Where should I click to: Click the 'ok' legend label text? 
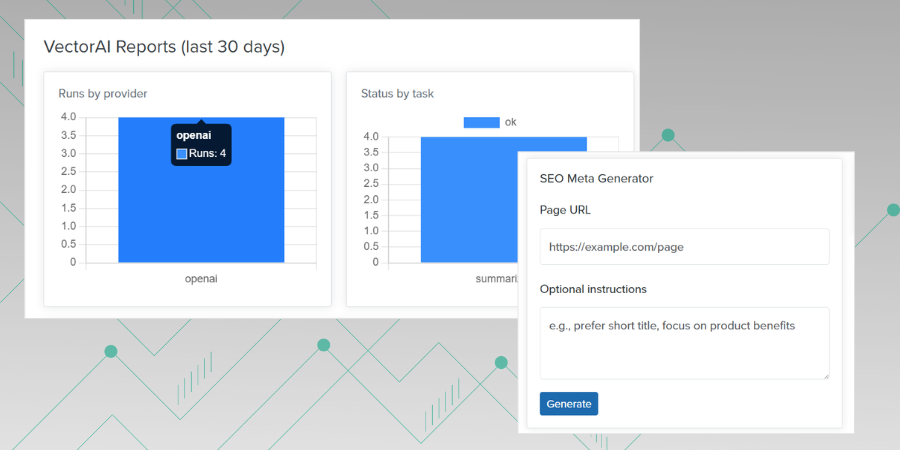[x=511, y=122]
